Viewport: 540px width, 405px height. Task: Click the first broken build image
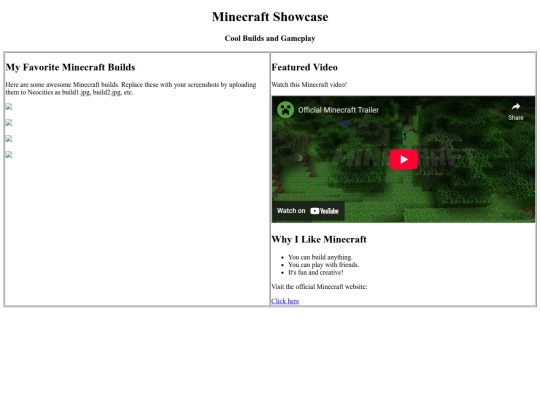[x=9, y=107]
